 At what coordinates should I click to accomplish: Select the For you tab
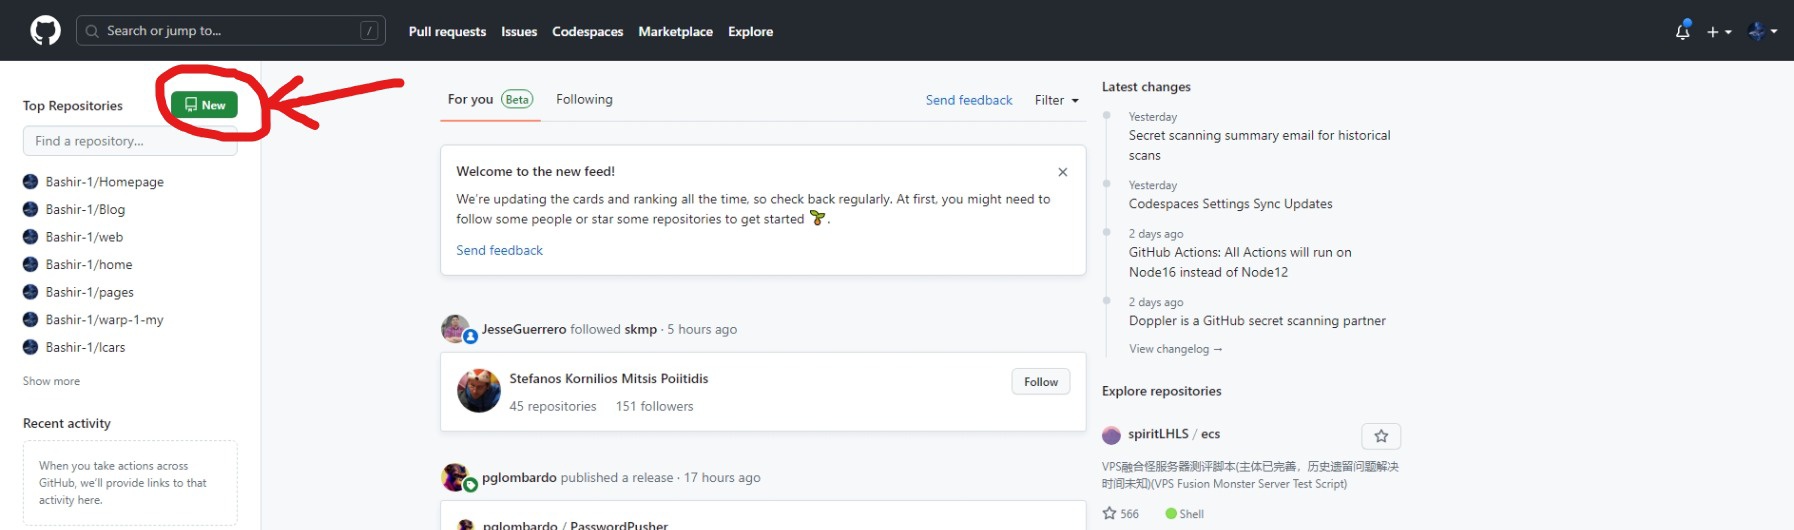pos(471,99)
